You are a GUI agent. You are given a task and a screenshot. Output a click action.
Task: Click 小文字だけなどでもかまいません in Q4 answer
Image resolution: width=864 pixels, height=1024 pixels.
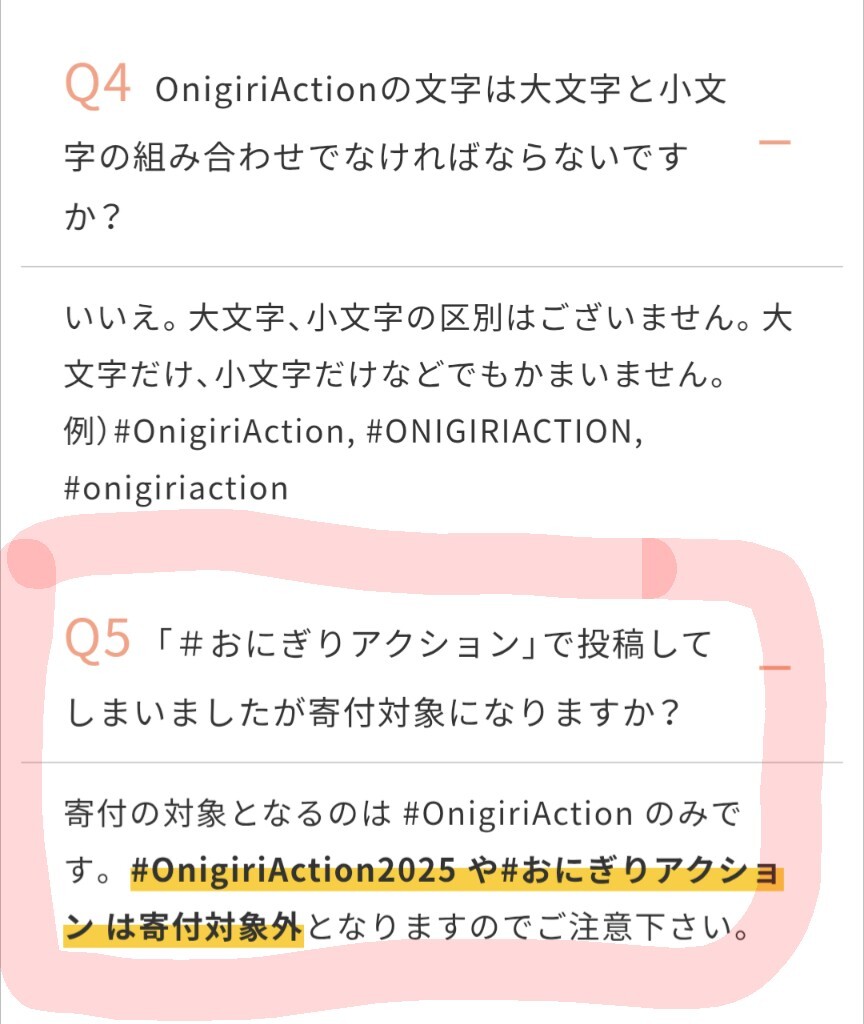coord(470,378)
